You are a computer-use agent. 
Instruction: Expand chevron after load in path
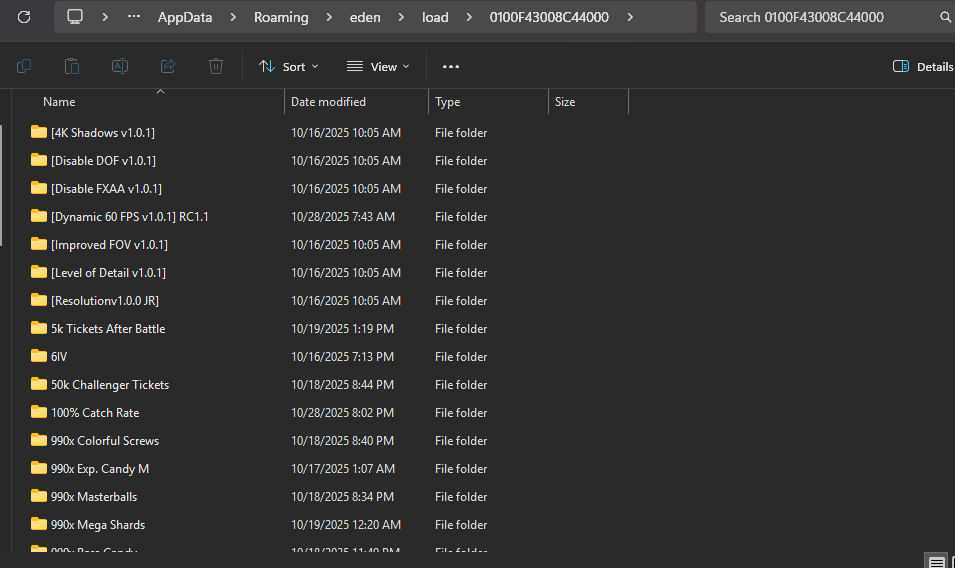[469, 17]
